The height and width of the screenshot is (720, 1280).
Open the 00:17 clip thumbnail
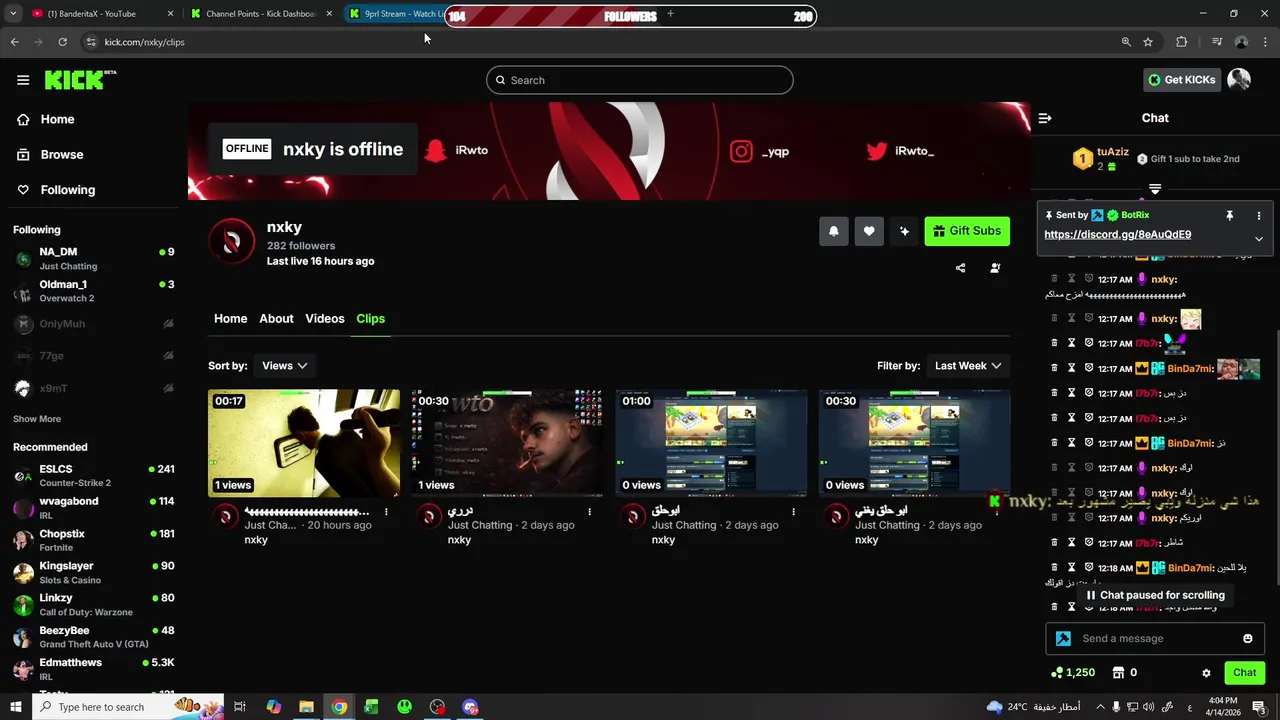point(304,443)
